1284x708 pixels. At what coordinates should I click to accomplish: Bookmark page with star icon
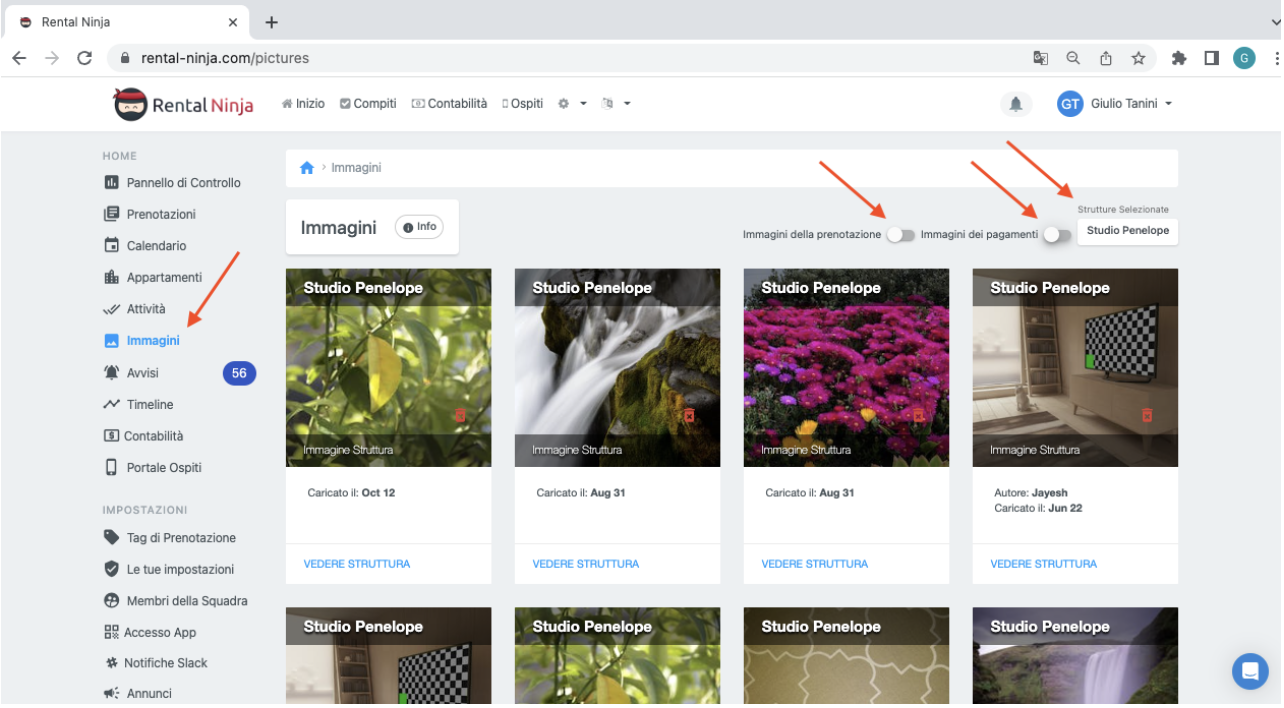point(1138,58)
